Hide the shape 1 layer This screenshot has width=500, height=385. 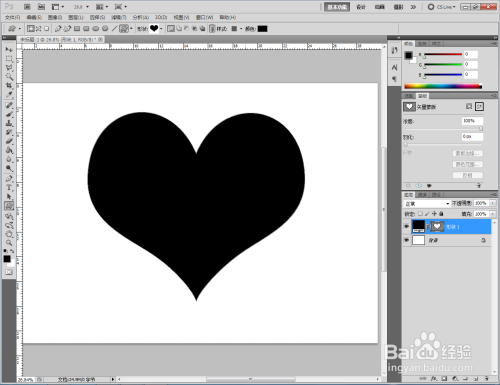coord(406,227)
